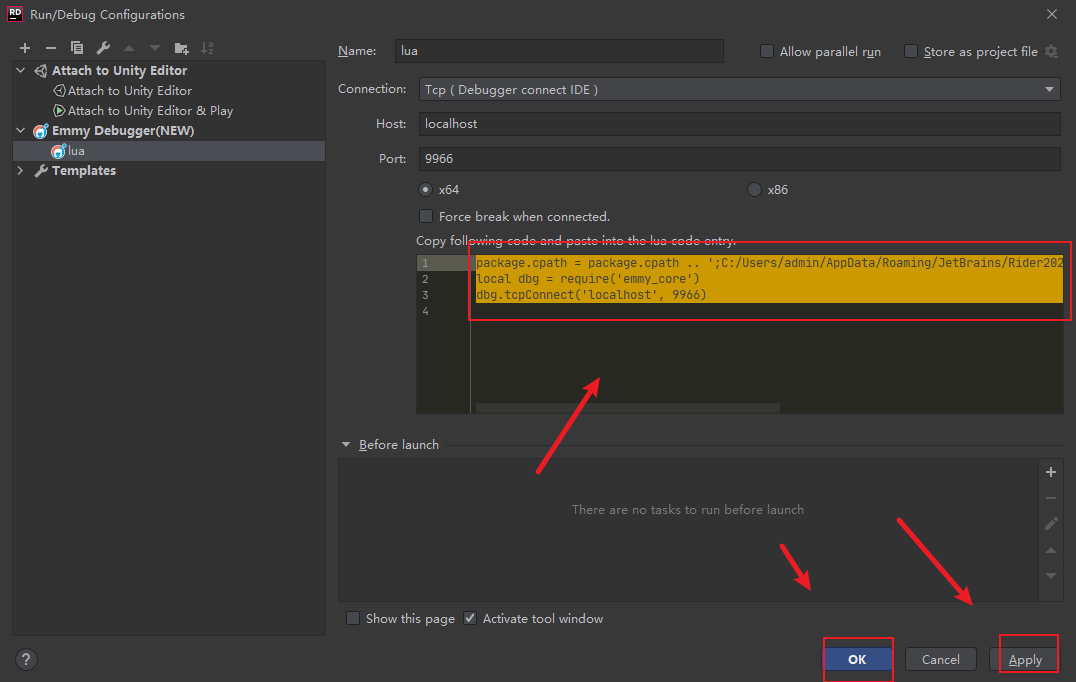
Task: Enable Force break when connected checkbox
Action: coord(426,217)
